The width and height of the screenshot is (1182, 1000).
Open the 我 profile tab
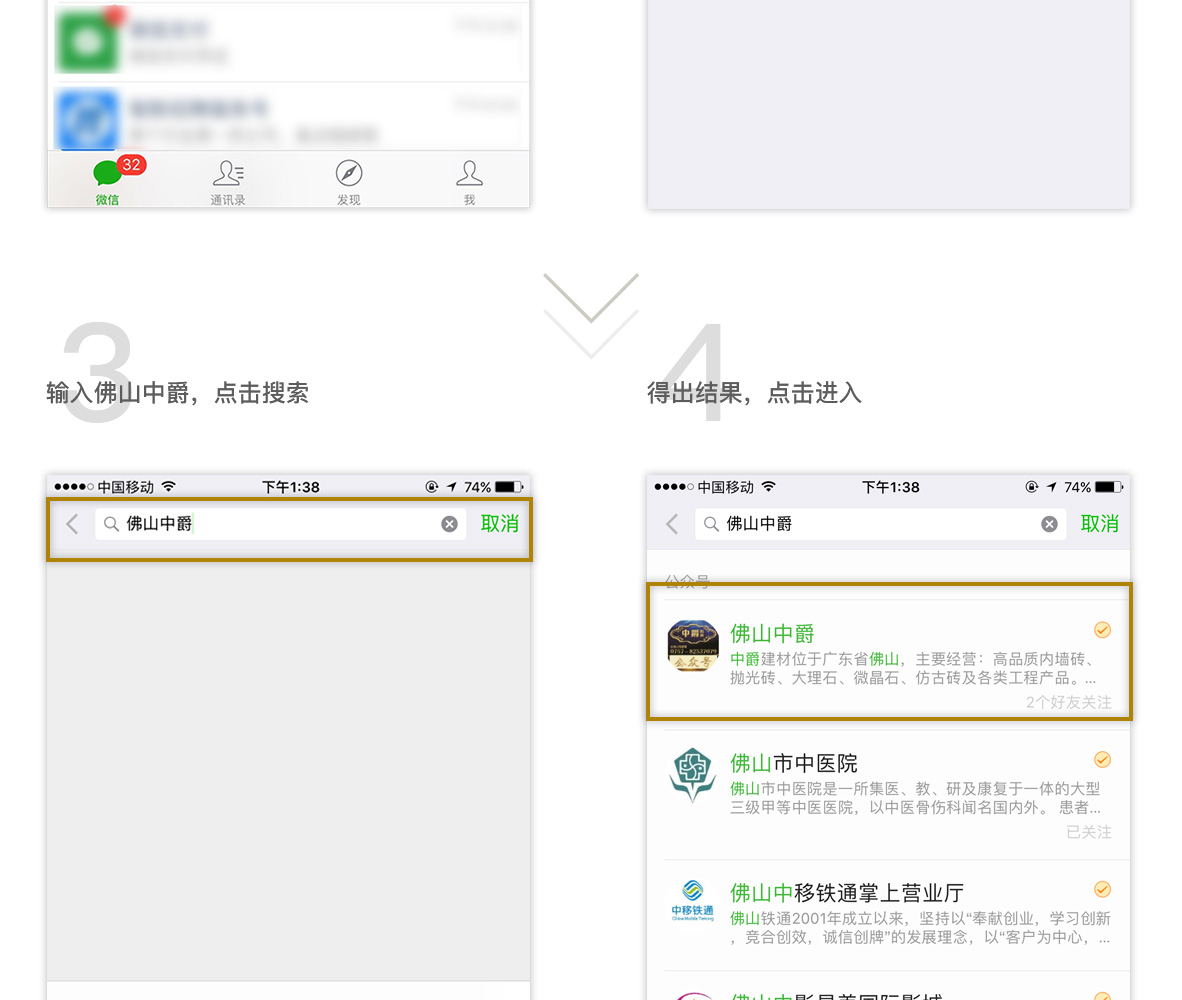tap(469, 181)
